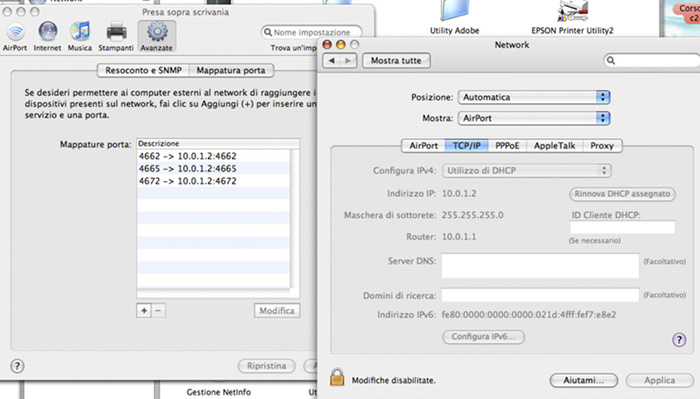Screen dimensions: 700x399
Task: Click the Network window search field
Action: (x=652, y=60)
